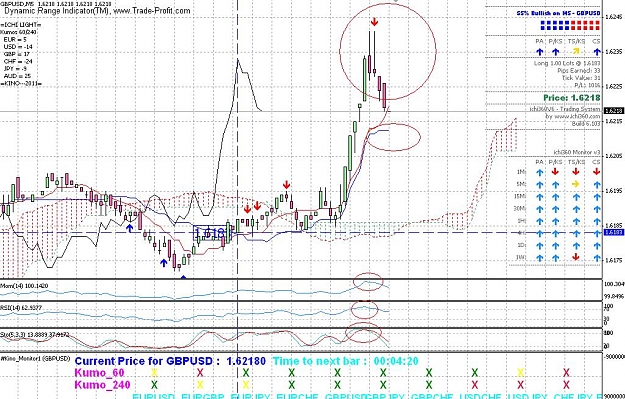The image size is (625, 399).
Task: Click the 1D row CS up arrow
Action: [x=596, y=246]
